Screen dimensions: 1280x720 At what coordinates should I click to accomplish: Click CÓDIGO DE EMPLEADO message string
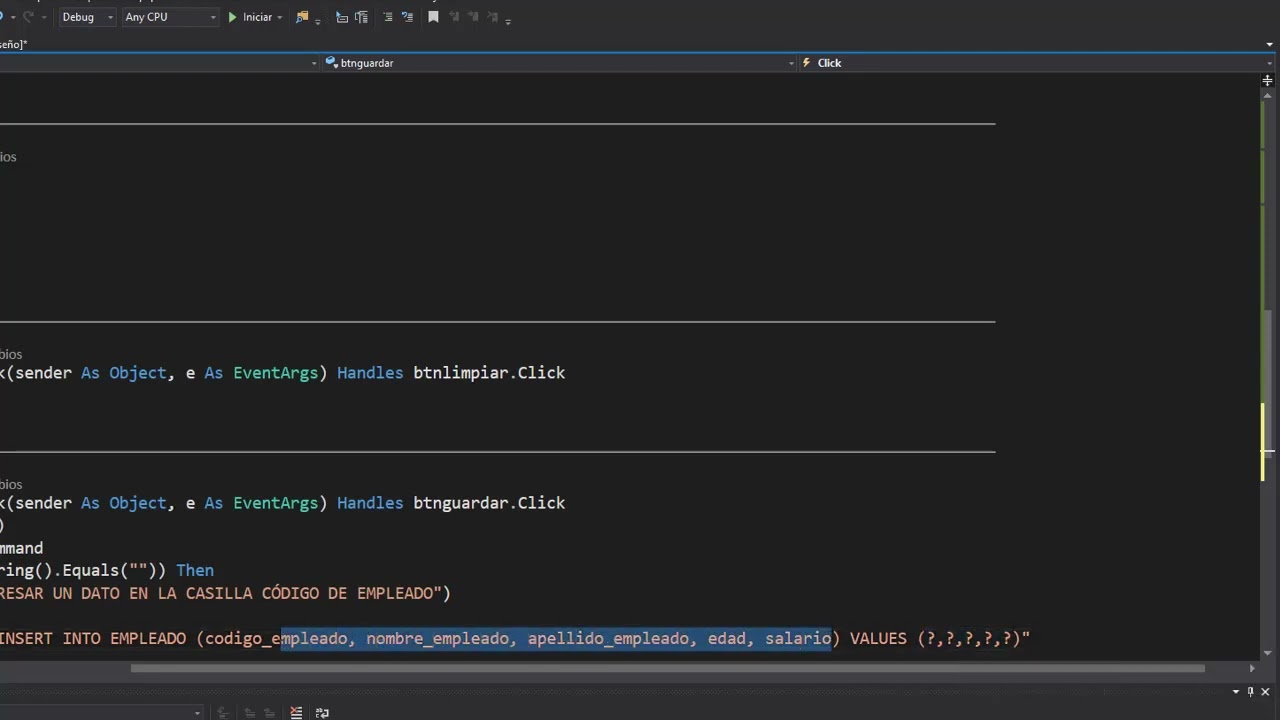pos(349,593)
